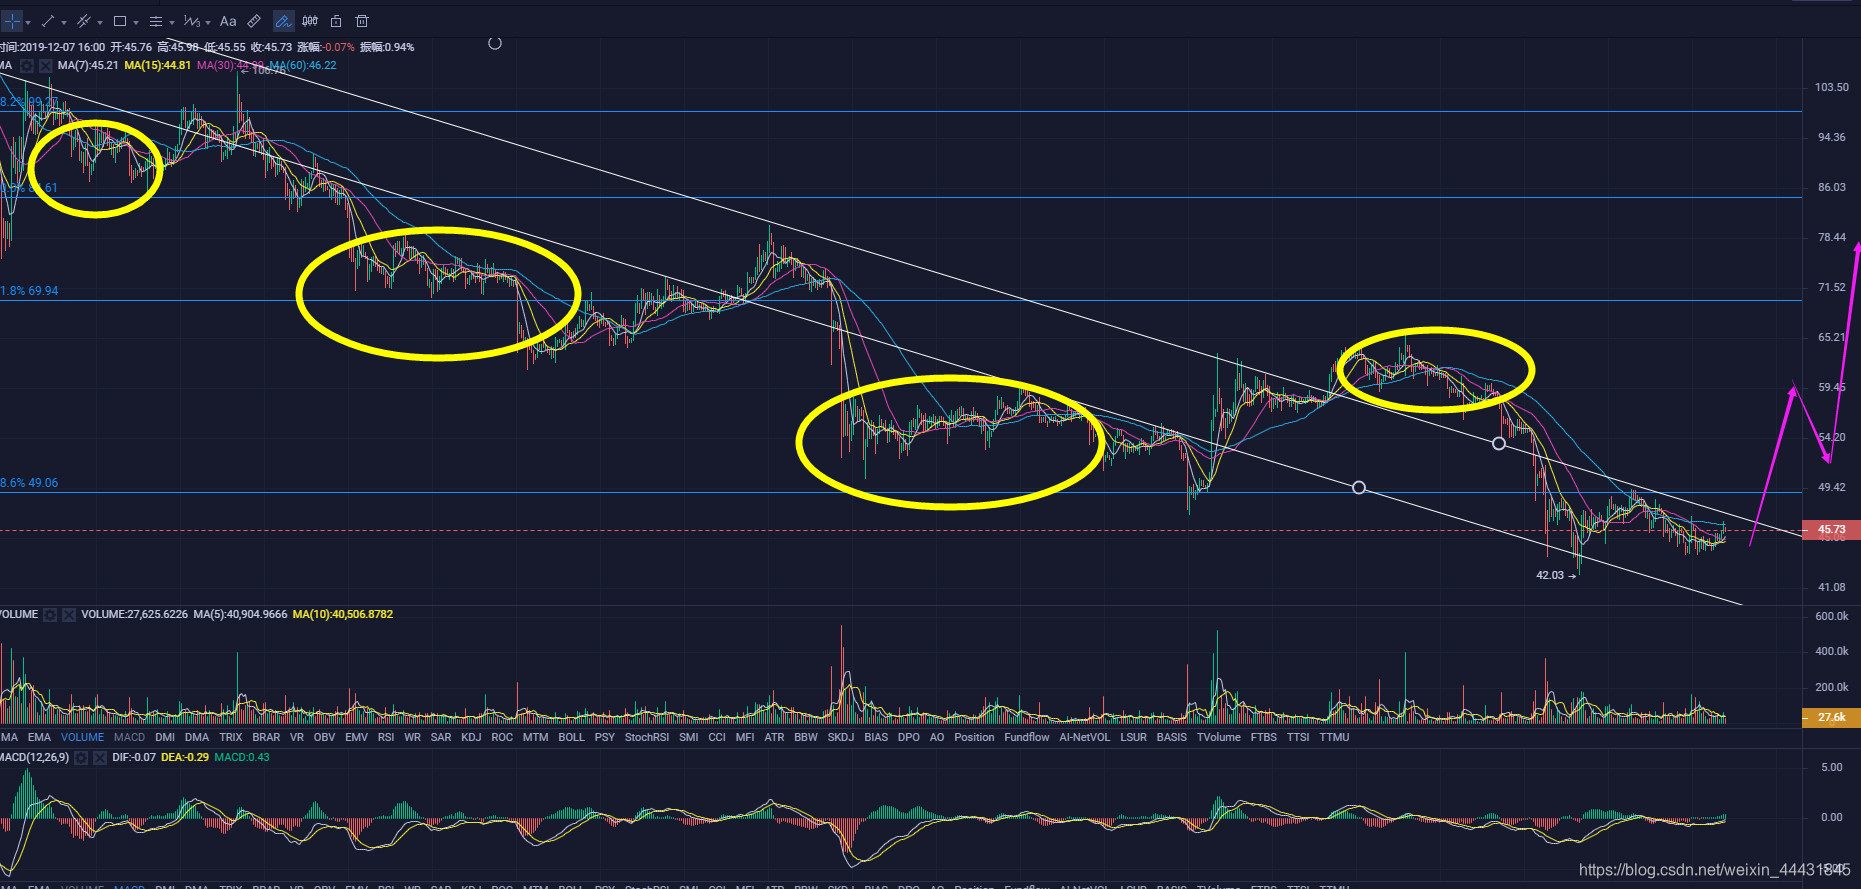Select the TTMU indicator
The width and height of the screenshot is (1861, 889).
pyautogui.click(x=1334, y=737)
